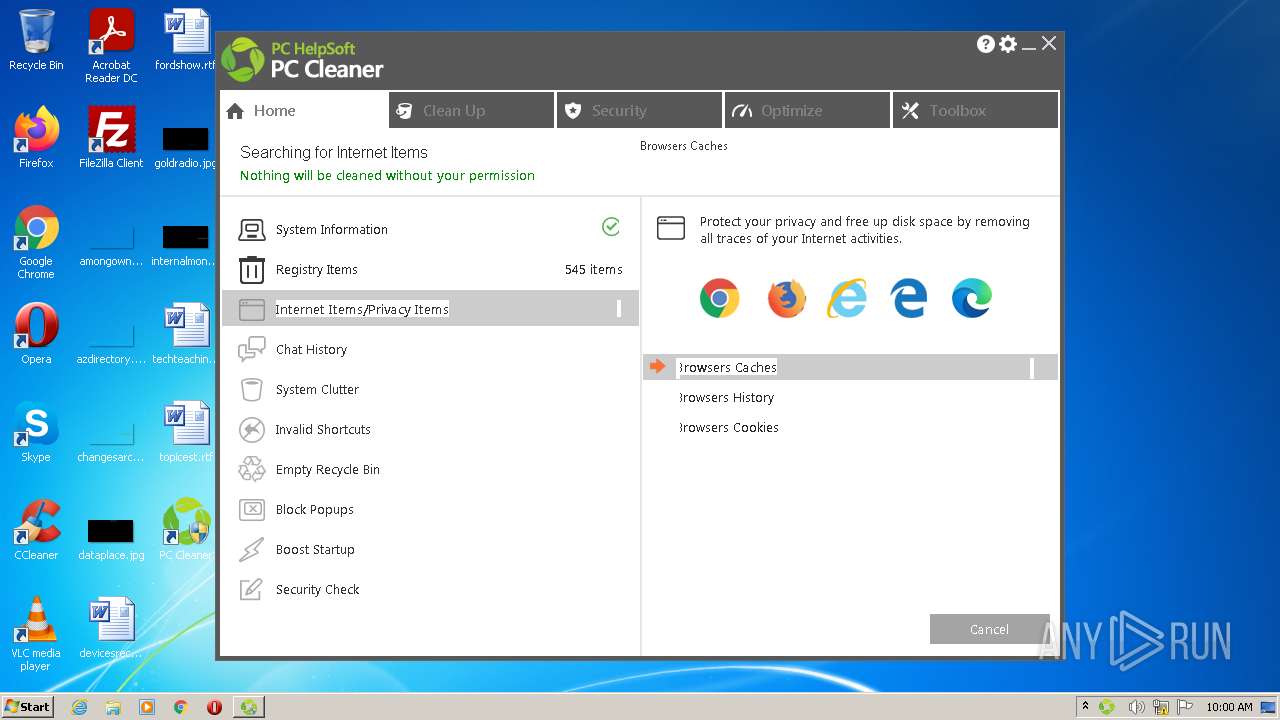Open Windows Explorer from the taskbar
The height and width of the screenshot is (720, 1280).
(x=113, y=707)
